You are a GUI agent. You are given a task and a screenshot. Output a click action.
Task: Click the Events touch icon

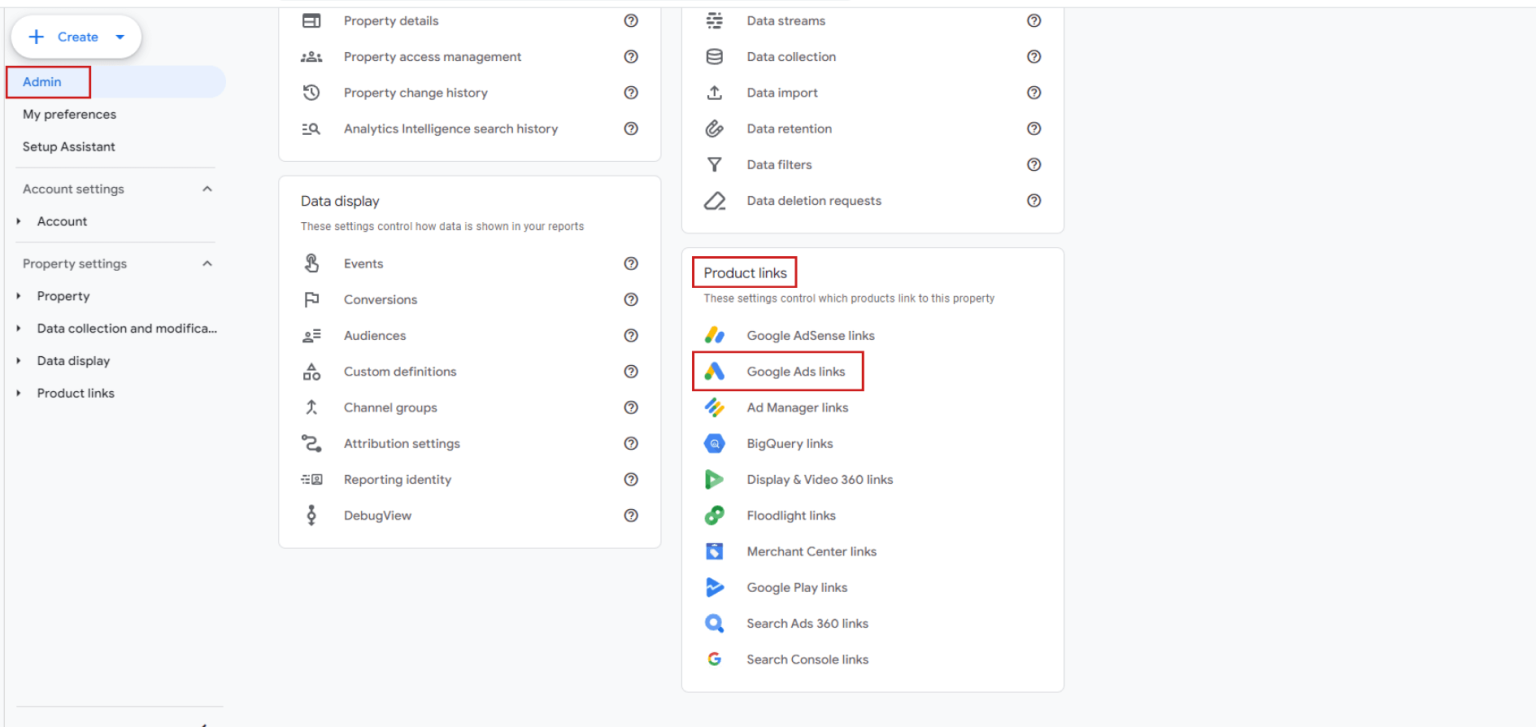[311, 263]
